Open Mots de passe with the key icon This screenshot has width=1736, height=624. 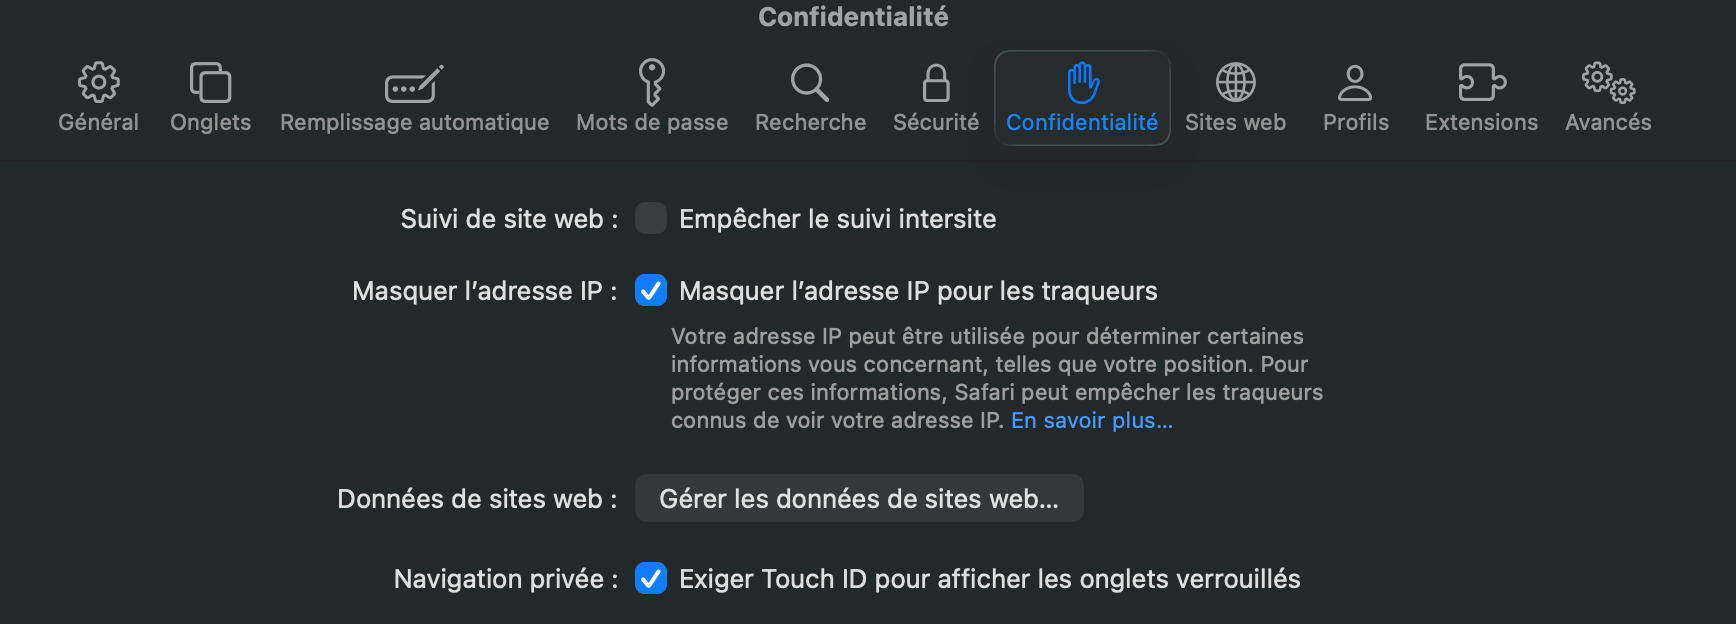[x=651, y=85]
